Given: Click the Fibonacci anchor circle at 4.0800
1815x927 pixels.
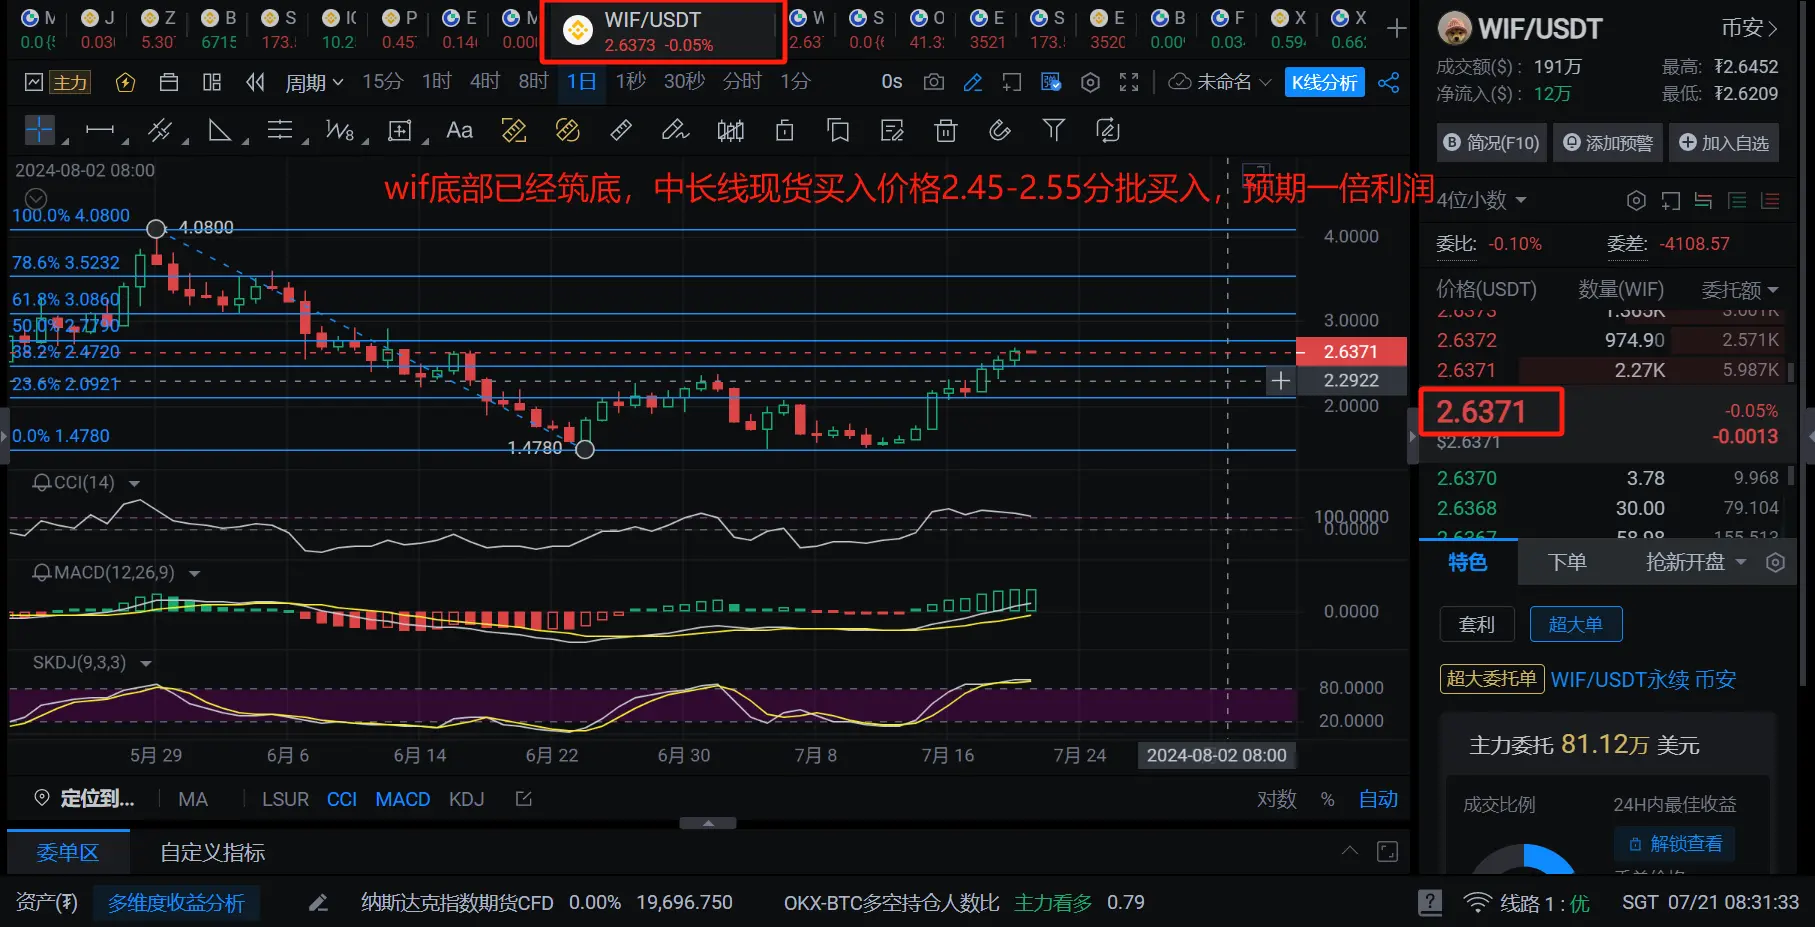Looking at the screenshot, I should coord(156,229).
